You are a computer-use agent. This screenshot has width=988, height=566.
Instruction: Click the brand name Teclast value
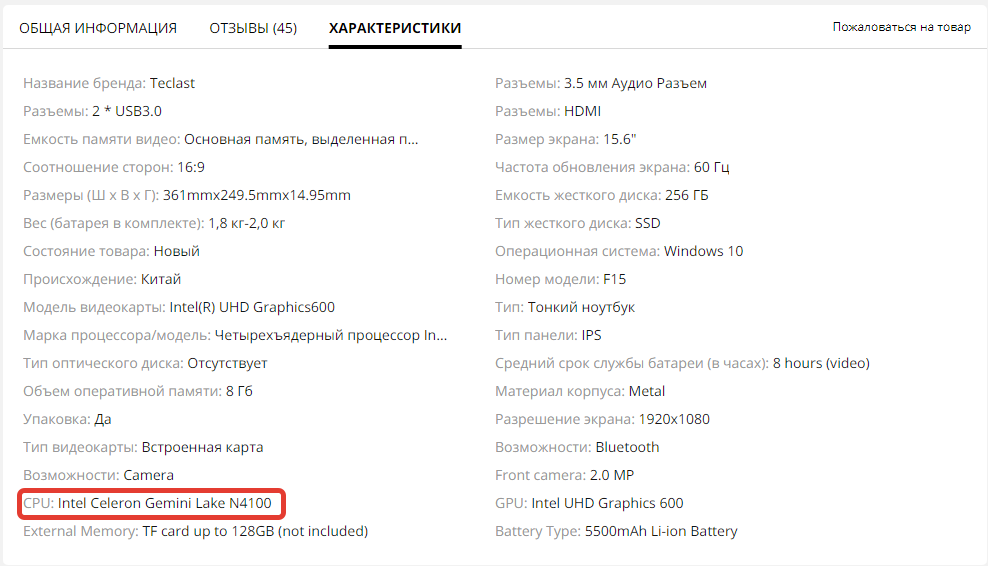(x=172, y=83)
